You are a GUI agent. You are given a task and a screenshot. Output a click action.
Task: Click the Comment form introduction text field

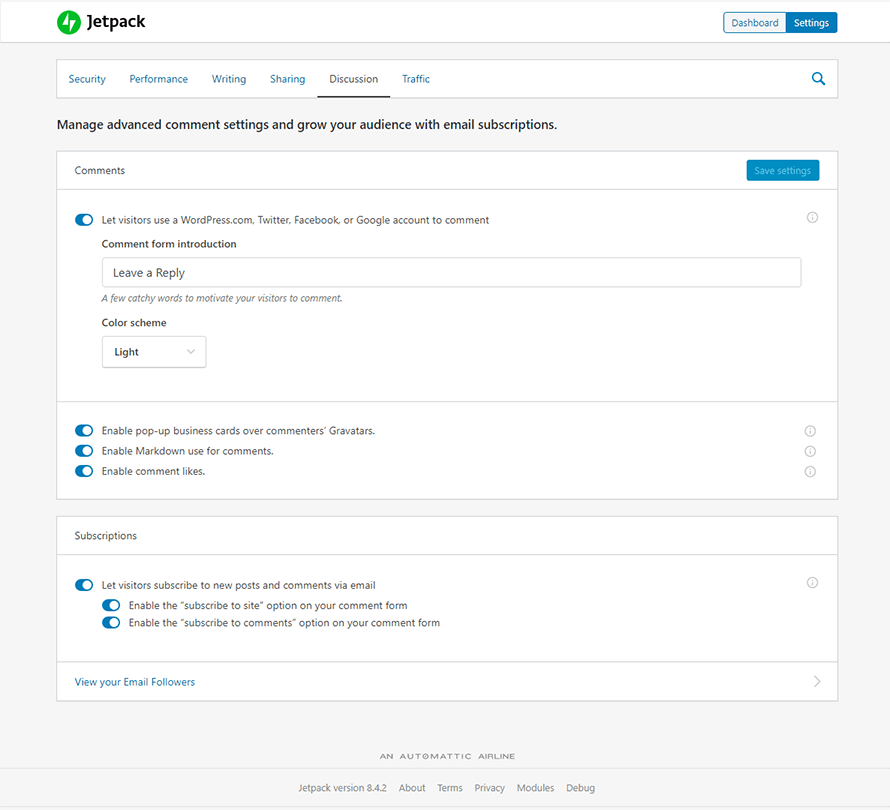click(x=451, y=272)
